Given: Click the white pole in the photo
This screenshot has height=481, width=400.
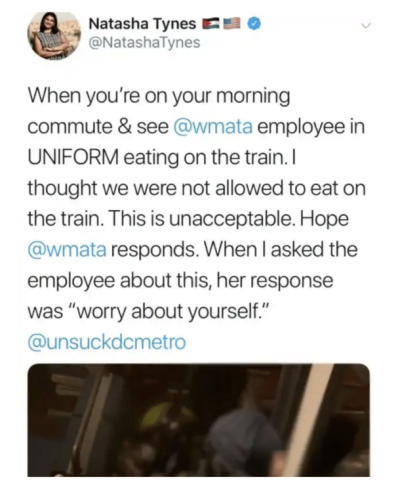Looking at the screenshot, I should pyautogui.click(x=308, y=420).
